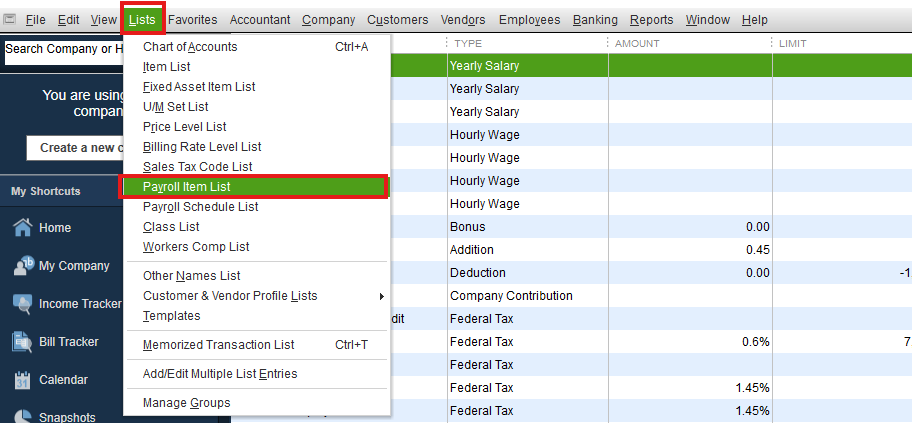Select Manage Groups at menu bottom
912x423 pixels.
point(187,403)
